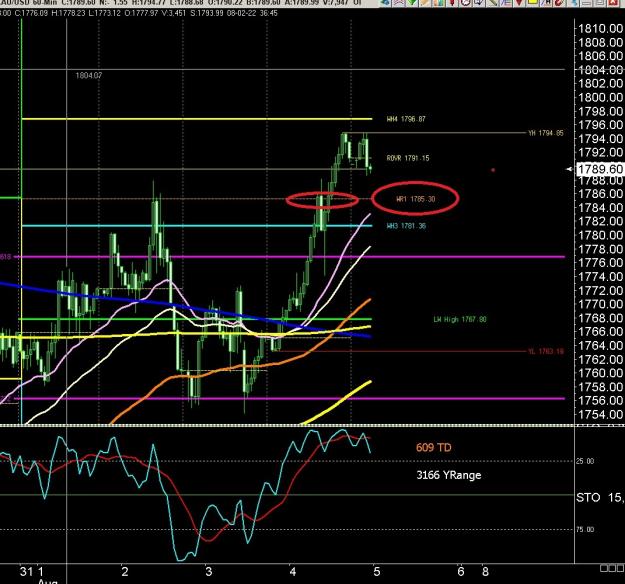Click the L:1773.12 low value in header
The width and height of the screenshot is (625, 584).
tap(105, 13)
